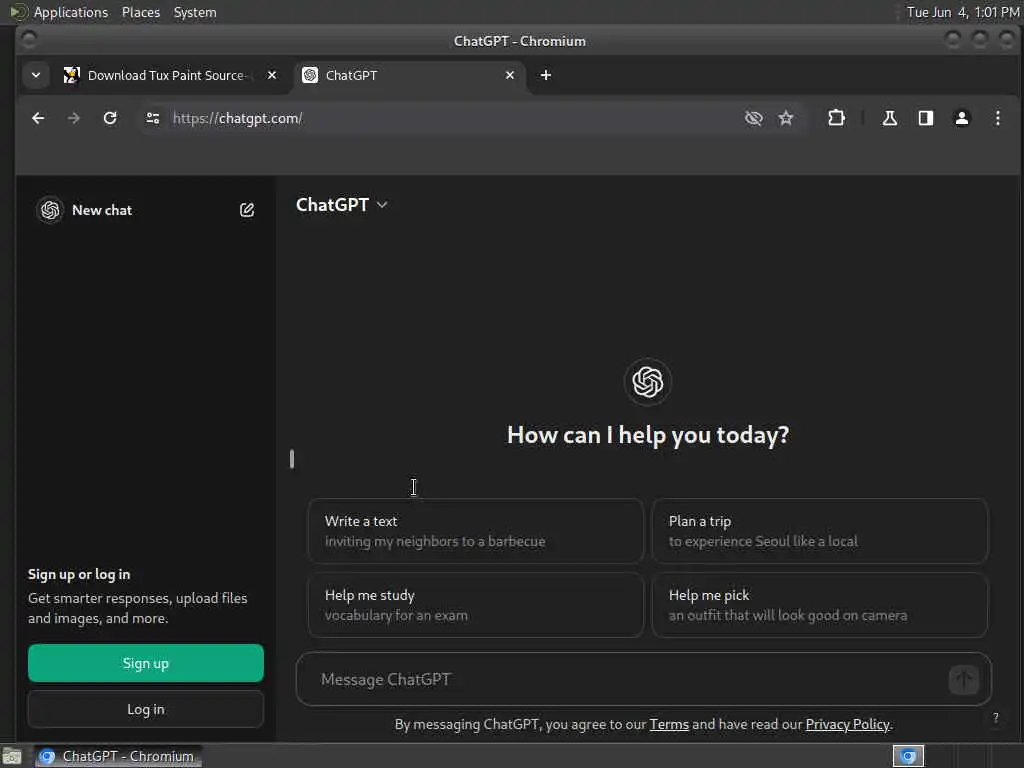Click the ChatGPT logo beside New chat
Viewport: 1024px width, 768px height.
point(50,210)
